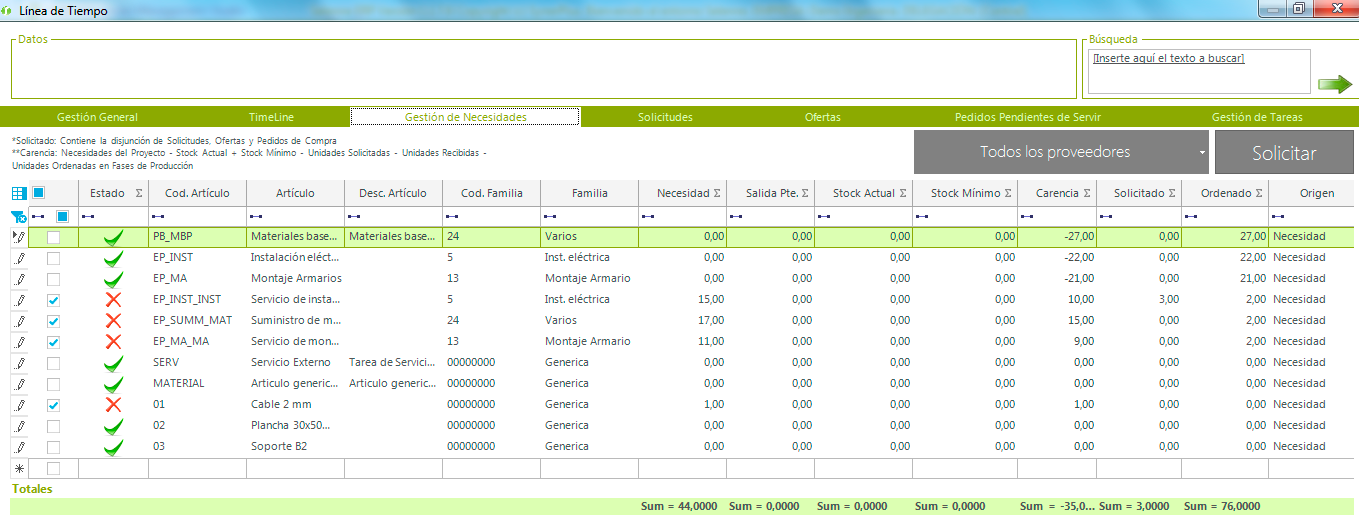Viewport: 1359px width, 522px height.
Task: Uncheck the box for row EP_INST_INST
Action: [53, 300]
